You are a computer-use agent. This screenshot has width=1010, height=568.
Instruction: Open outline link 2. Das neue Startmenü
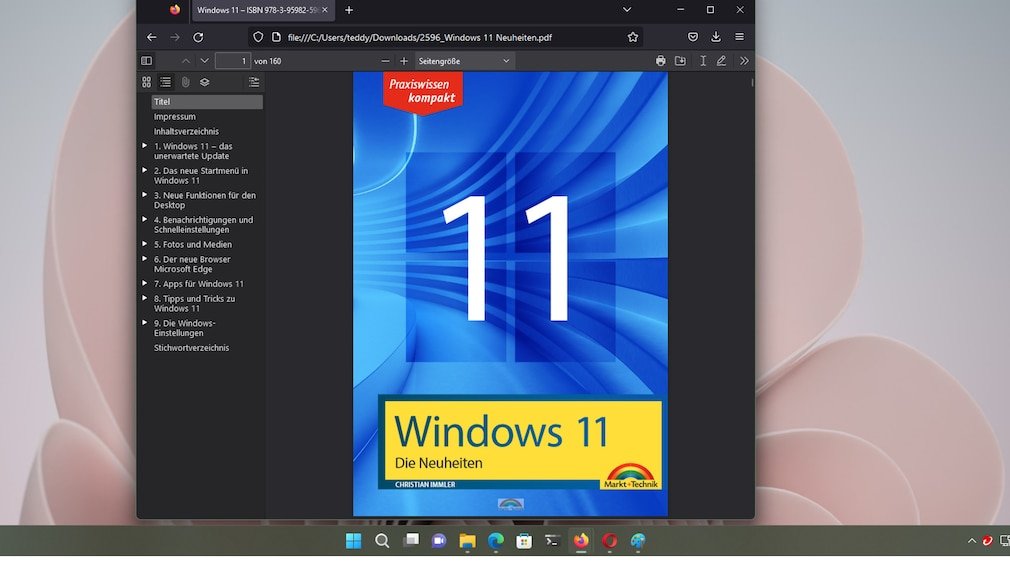coord(200,176)
